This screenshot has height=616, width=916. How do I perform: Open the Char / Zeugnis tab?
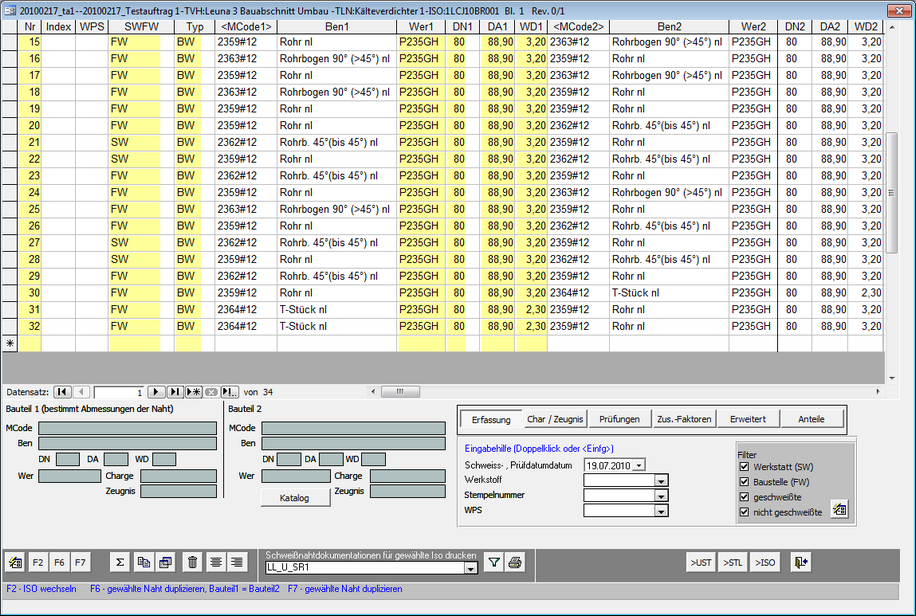(555, 419)
